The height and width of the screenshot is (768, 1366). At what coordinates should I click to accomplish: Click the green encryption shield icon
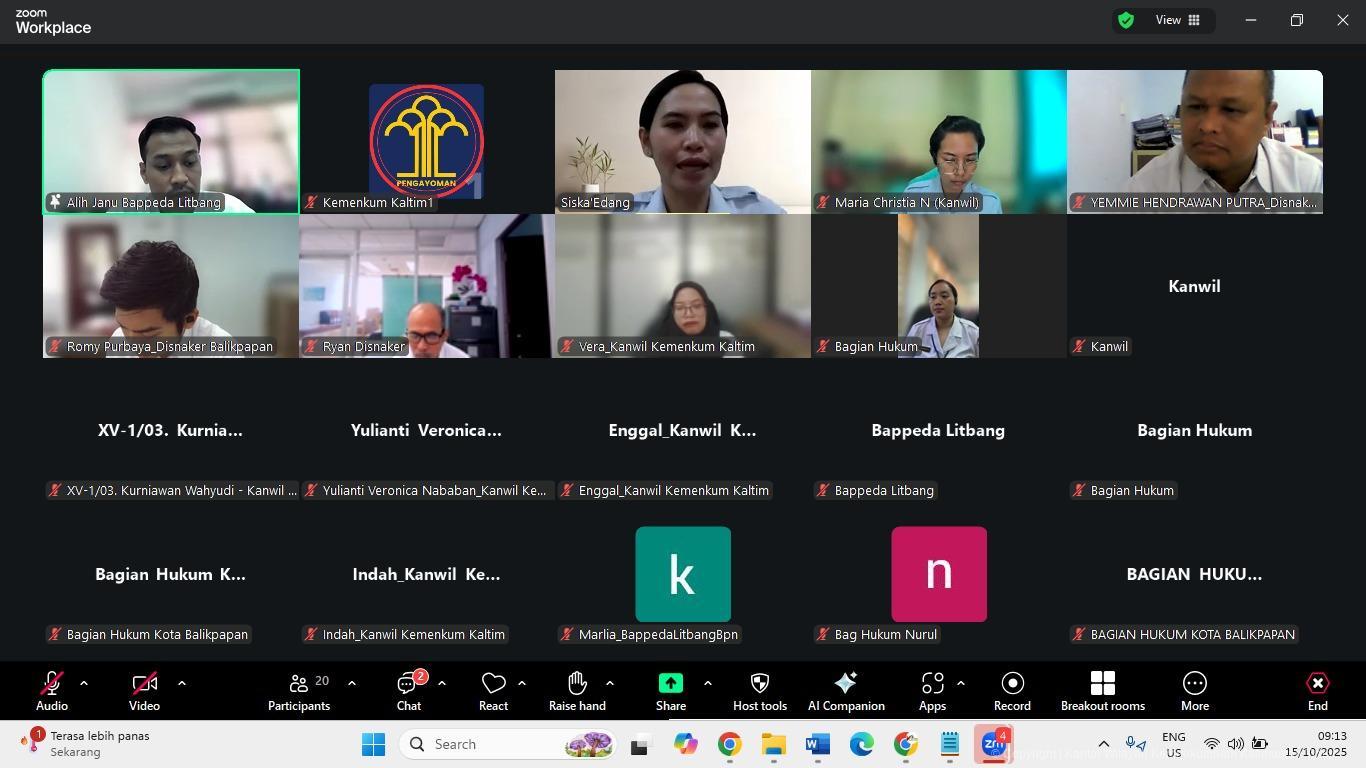[x=1126, y=20]
